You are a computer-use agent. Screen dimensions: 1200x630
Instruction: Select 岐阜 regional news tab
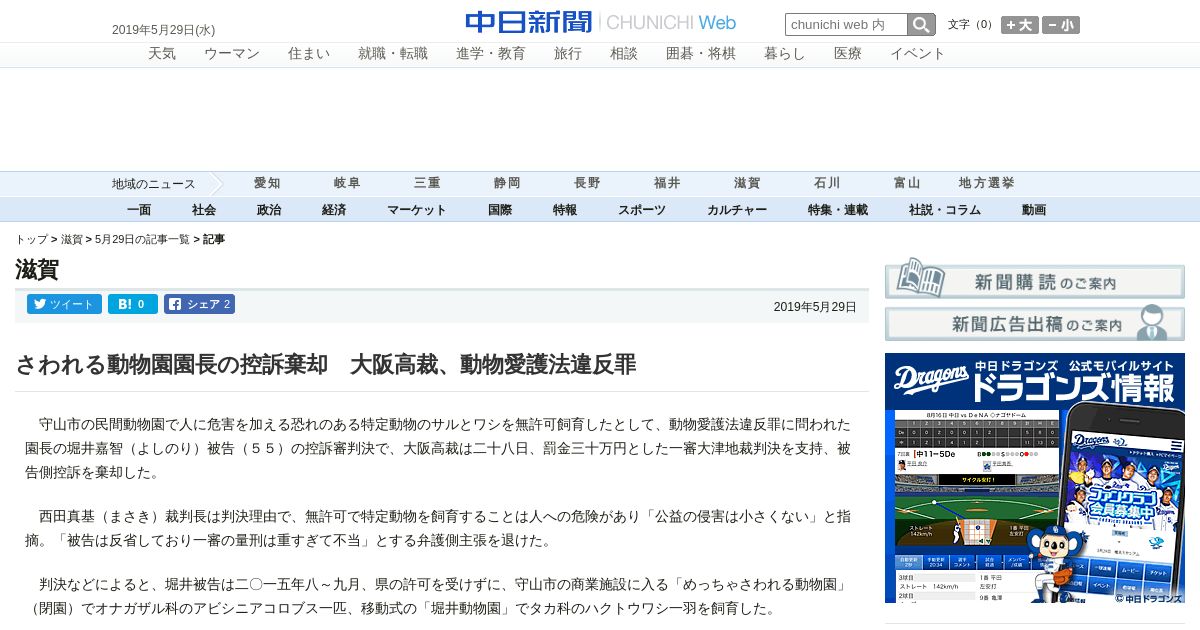347,183
